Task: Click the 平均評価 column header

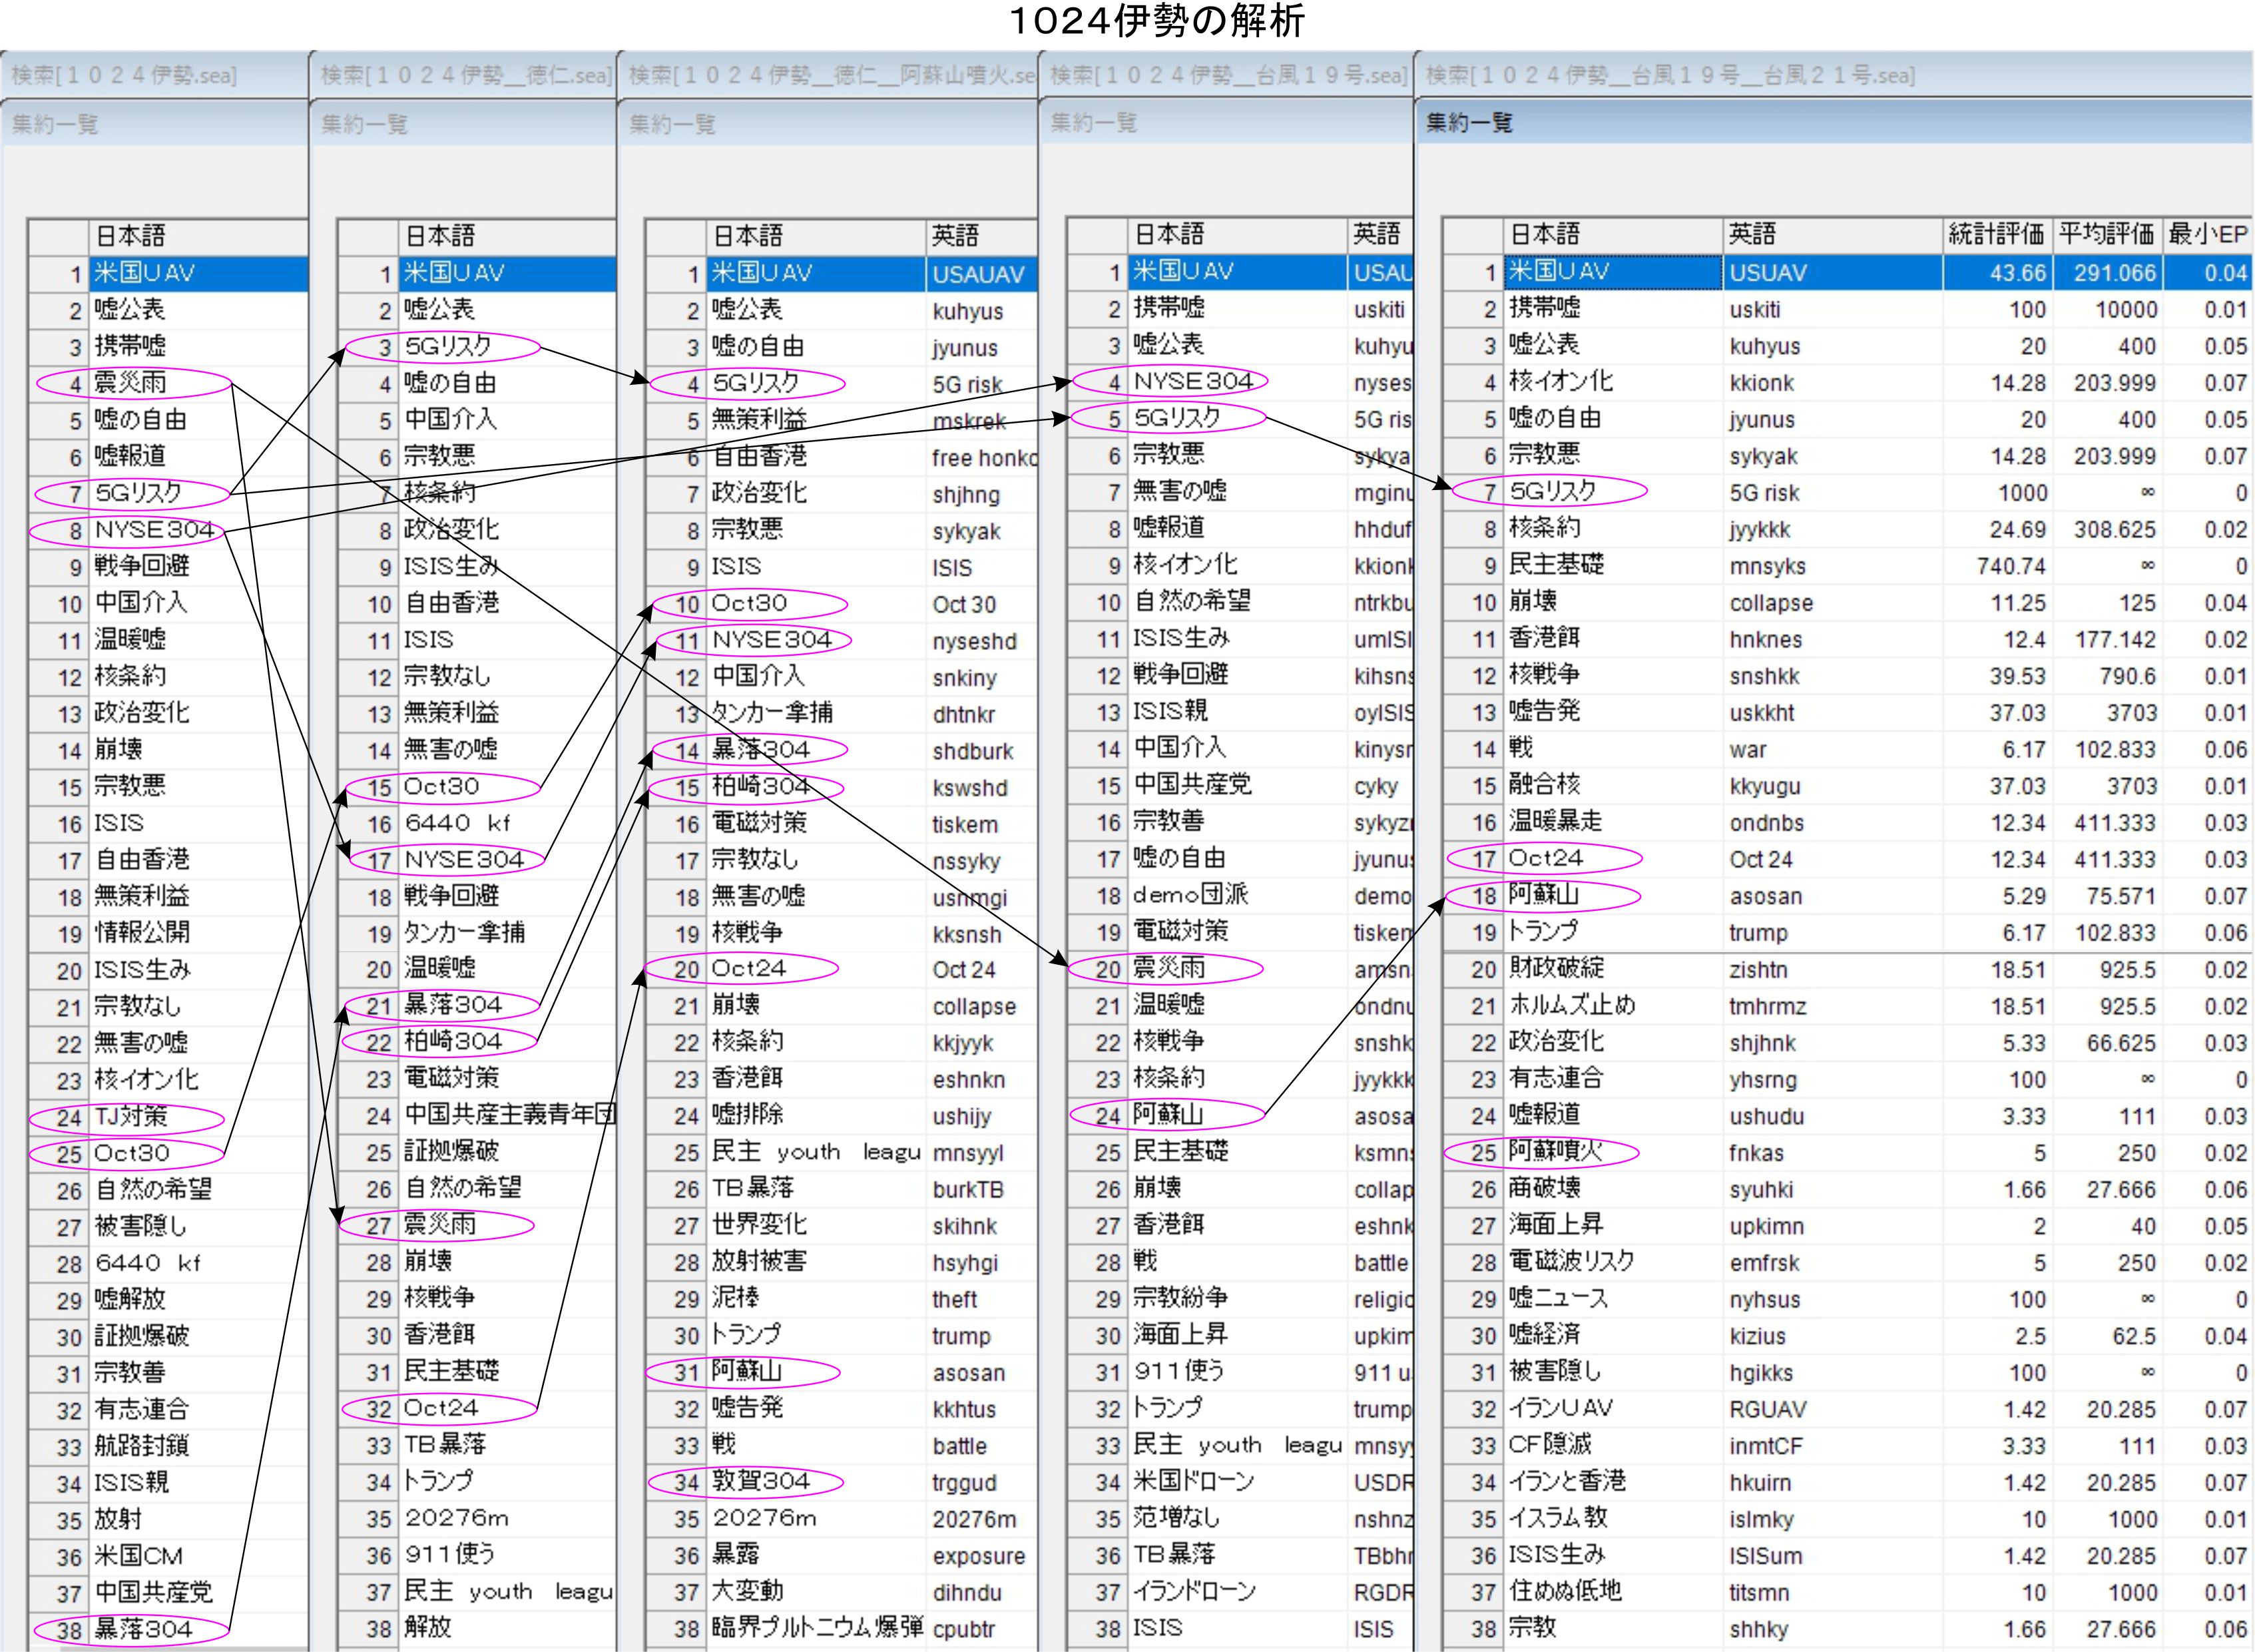Action: coord(2105,234)
